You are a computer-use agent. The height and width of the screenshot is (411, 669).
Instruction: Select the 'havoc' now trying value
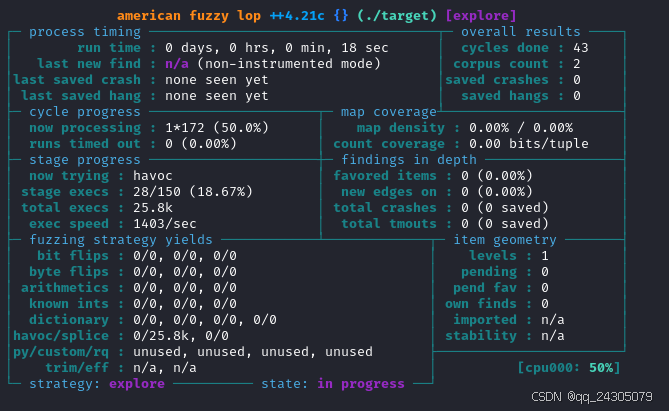(153, 176)
